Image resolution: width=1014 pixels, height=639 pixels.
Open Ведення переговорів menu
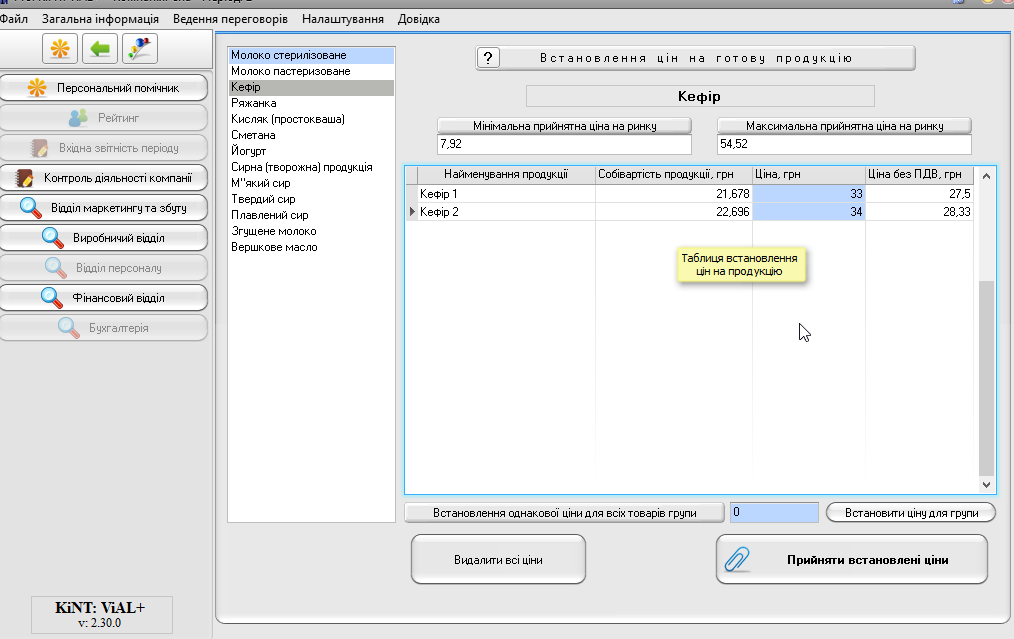click(230, 19)
